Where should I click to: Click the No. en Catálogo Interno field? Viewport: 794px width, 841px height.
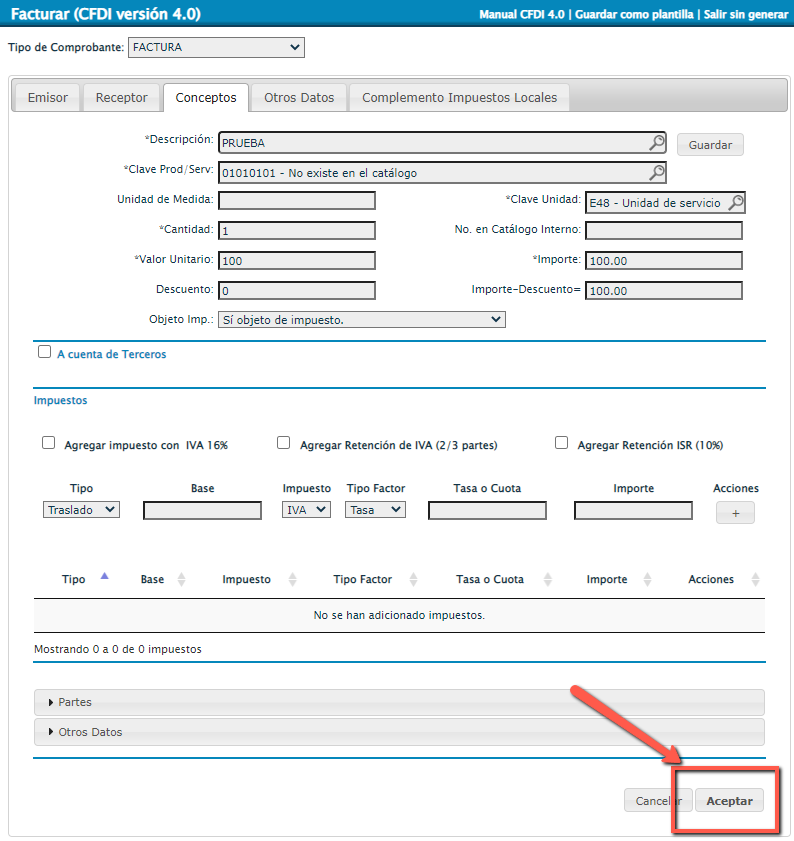coord(664,231)
